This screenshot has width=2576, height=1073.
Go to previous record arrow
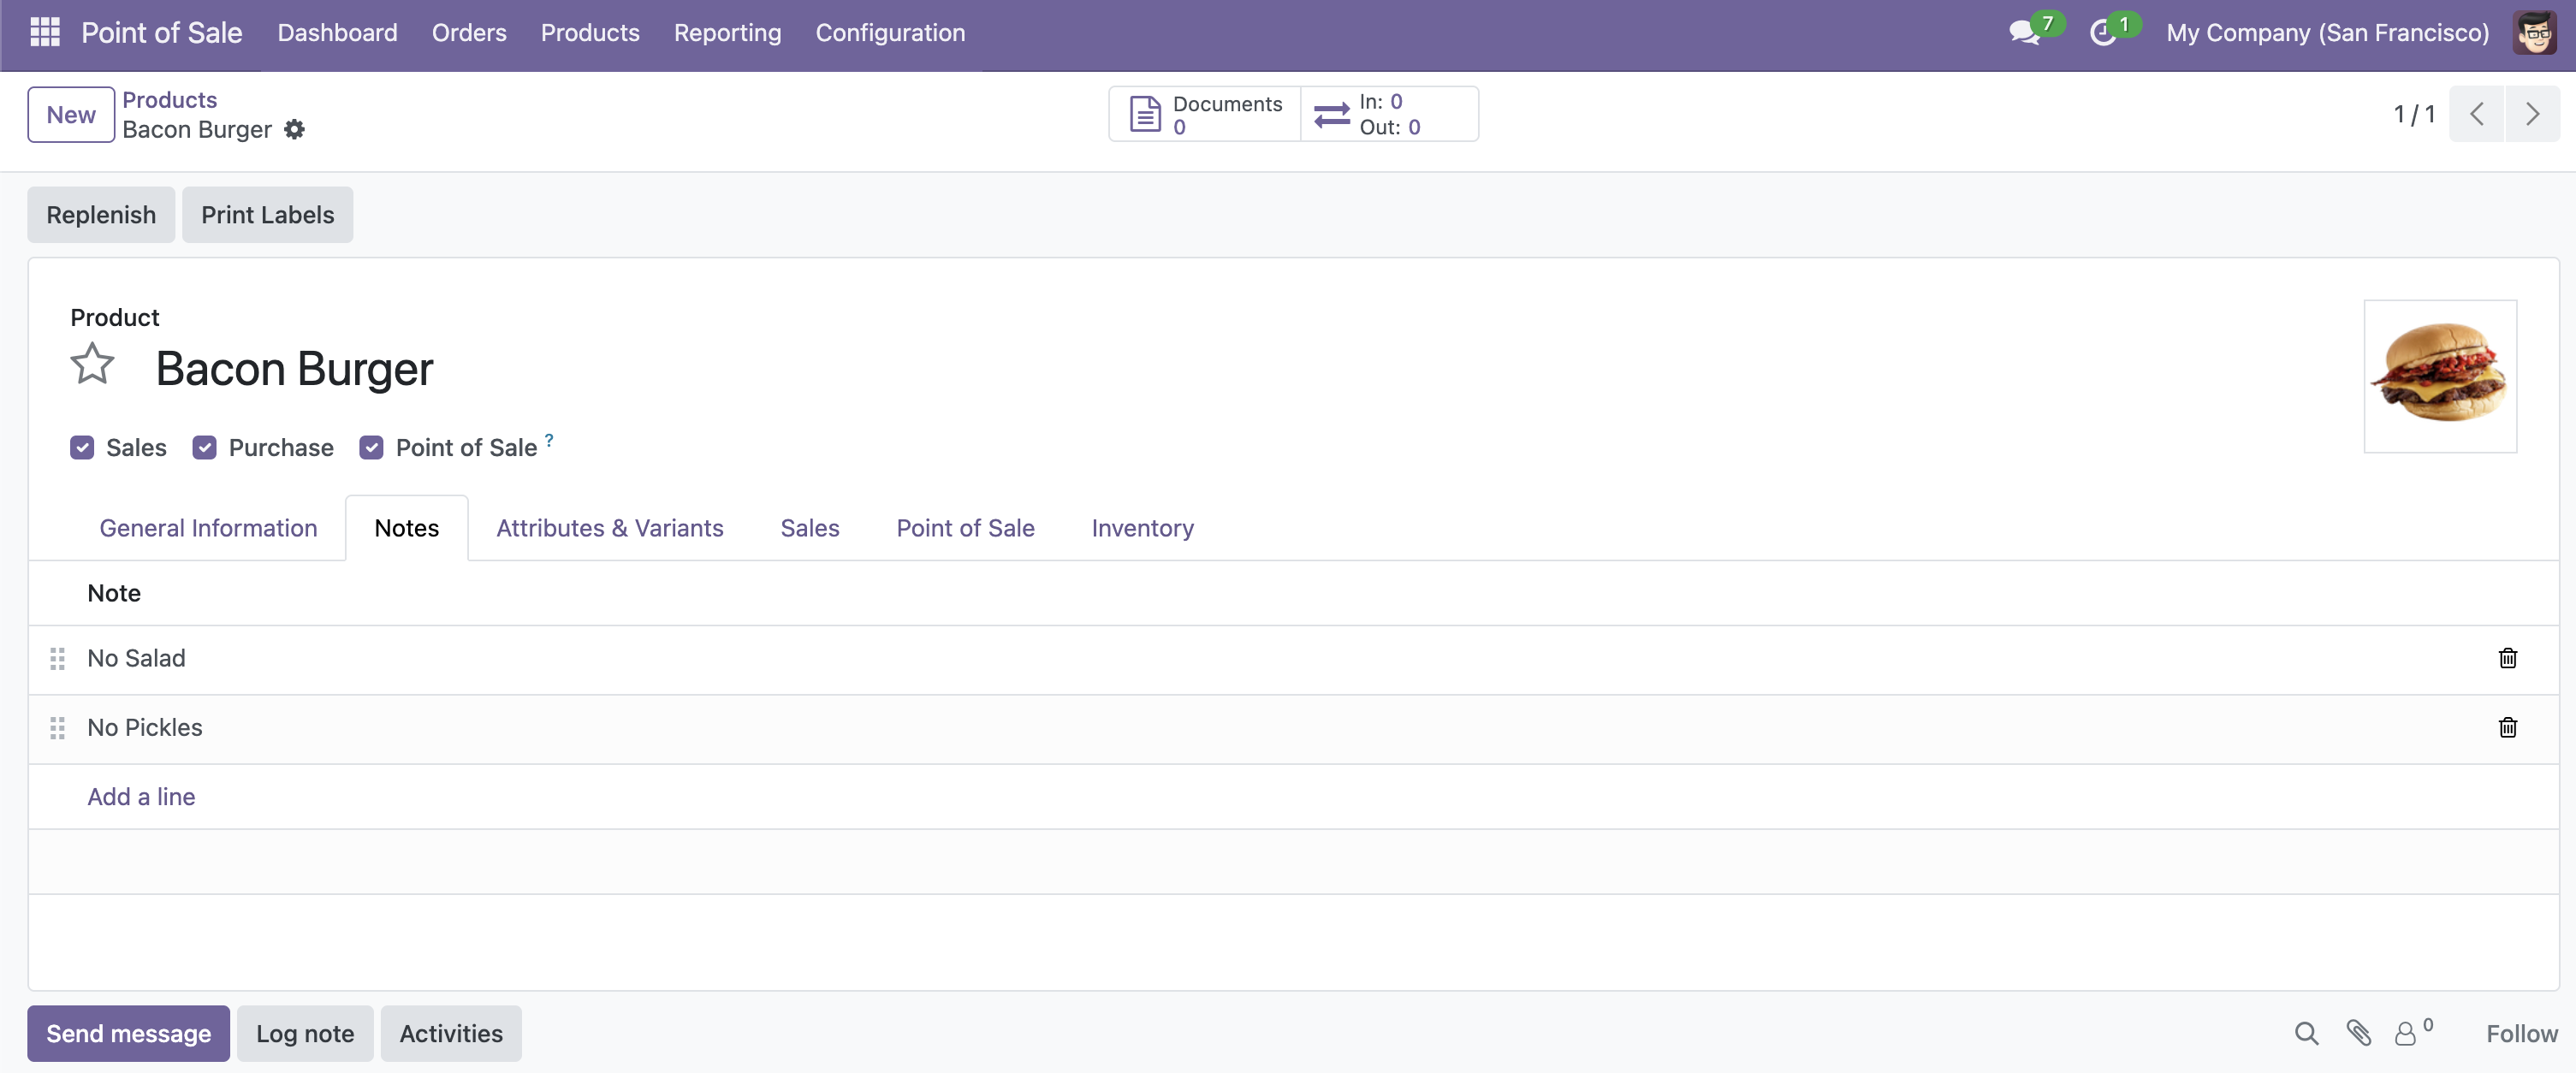pyautogui.click(x=2476, y=114)
